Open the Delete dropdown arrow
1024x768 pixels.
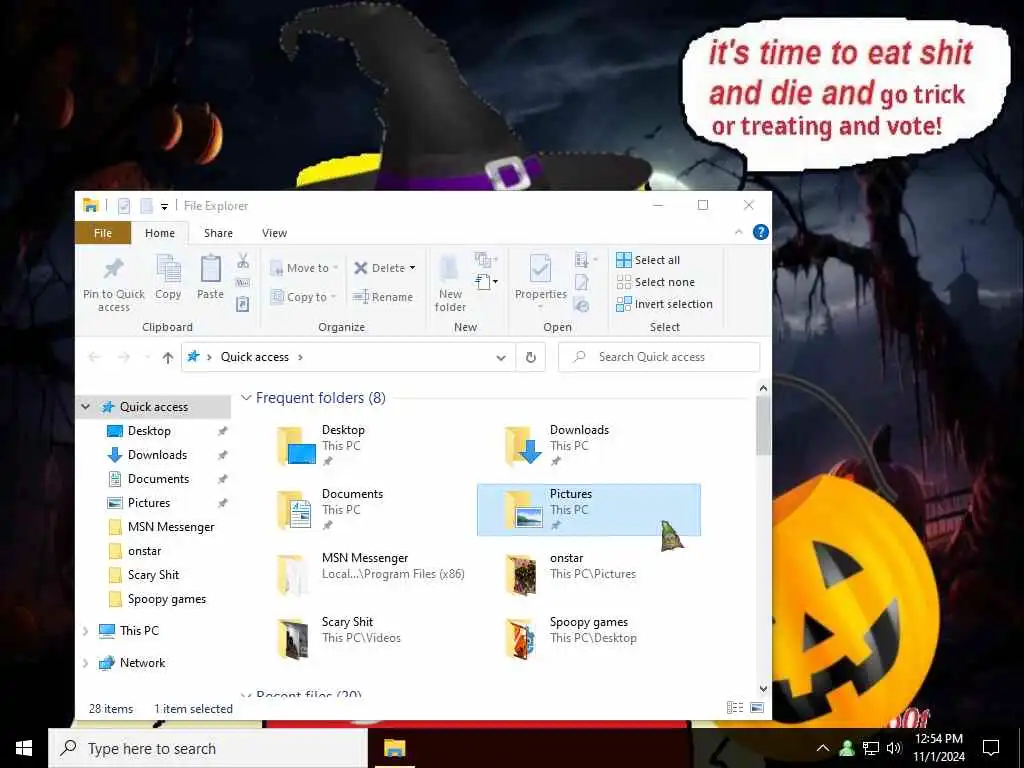tap(412, 268)
